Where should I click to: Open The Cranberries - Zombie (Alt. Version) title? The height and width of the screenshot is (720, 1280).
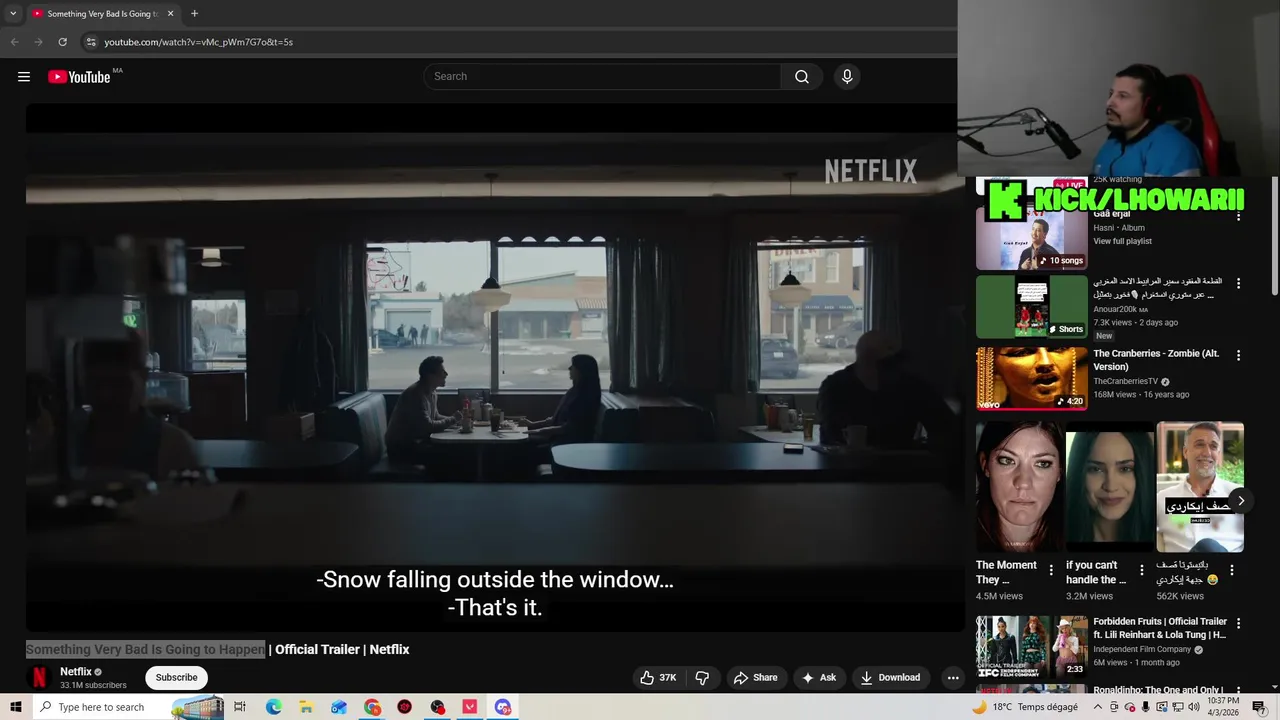pyautogui.click(x=1156, y=360)
